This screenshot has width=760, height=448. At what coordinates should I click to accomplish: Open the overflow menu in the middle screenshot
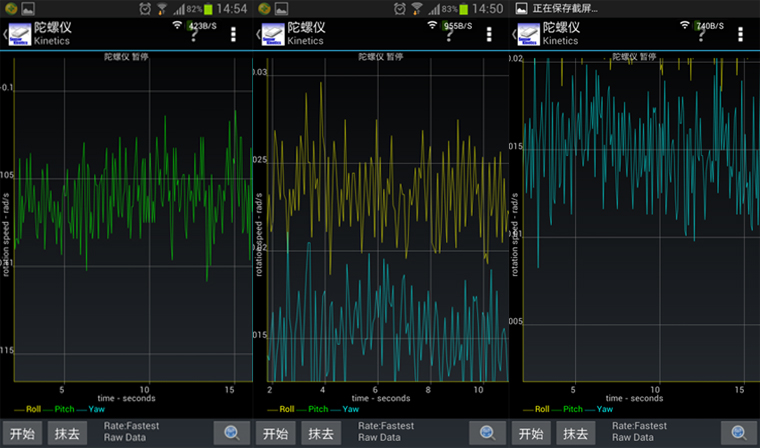[489, 34]
